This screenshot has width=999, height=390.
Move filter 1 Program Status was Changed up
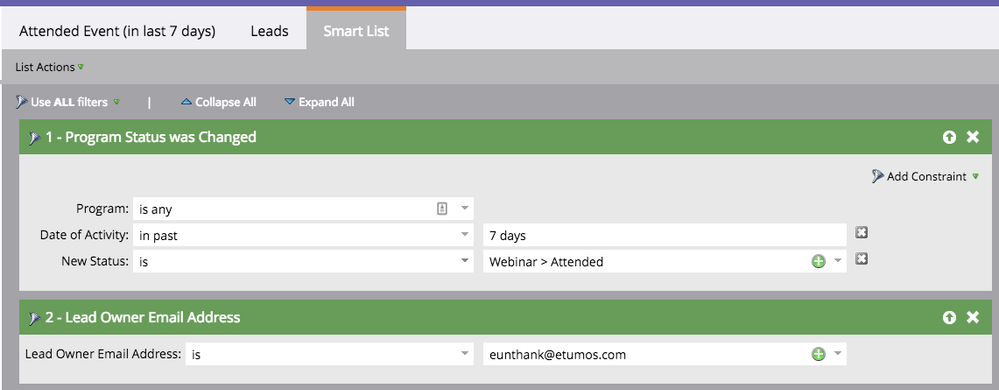coord(949,137)
